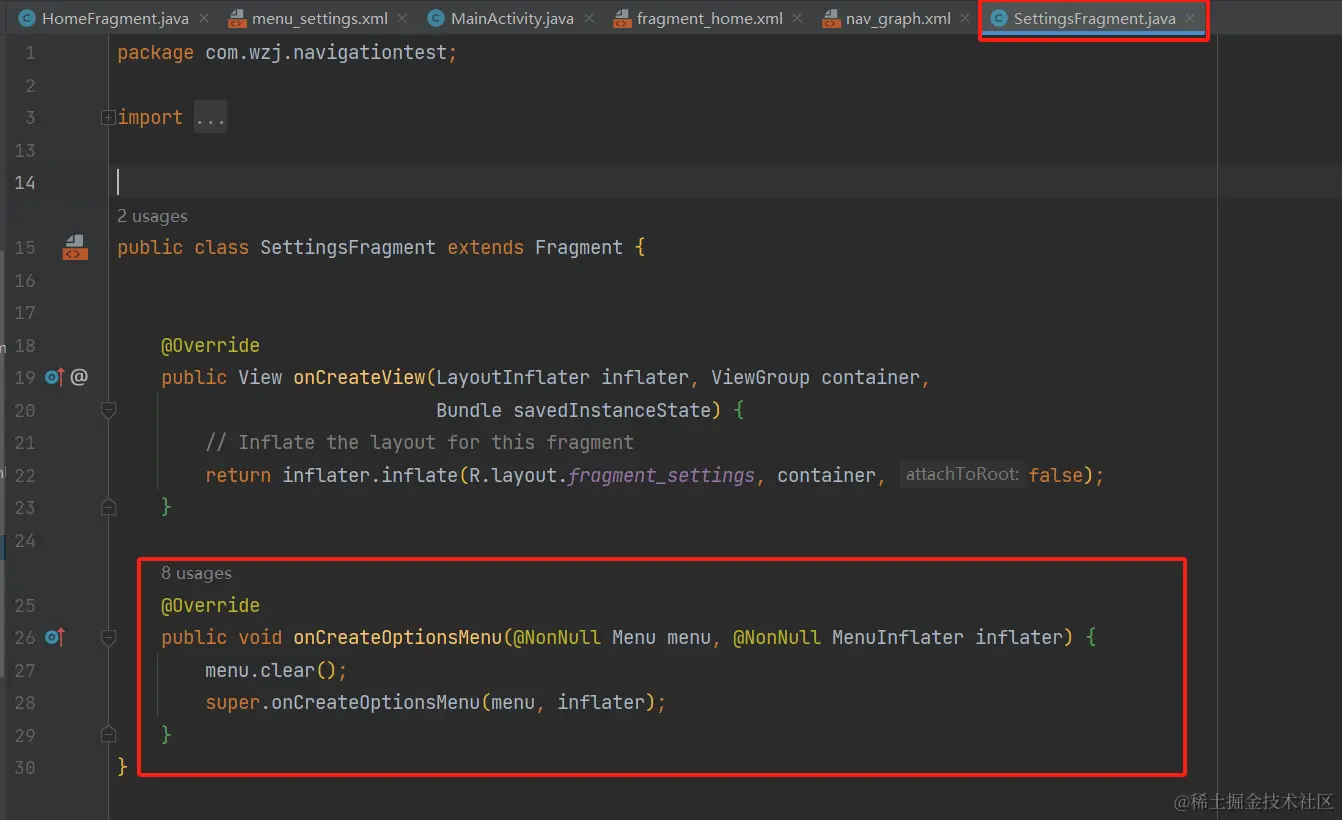Show the "8 usages" of onCreateOptionsMenu

point(196,573)
